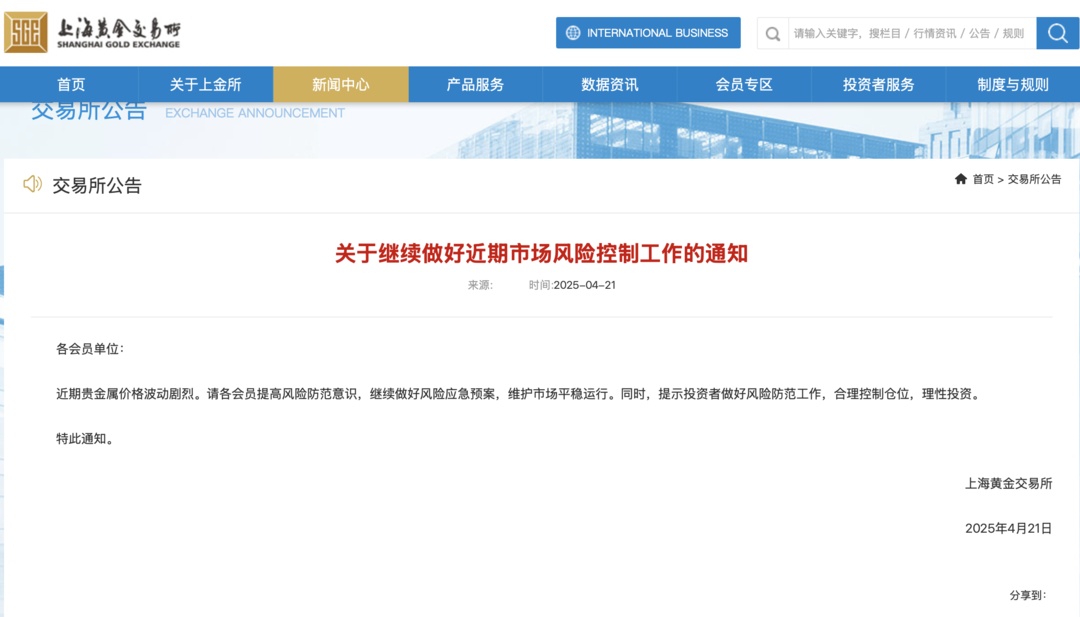
Task: Click the home icon in breadcrumb
Action: click(961, 179)
